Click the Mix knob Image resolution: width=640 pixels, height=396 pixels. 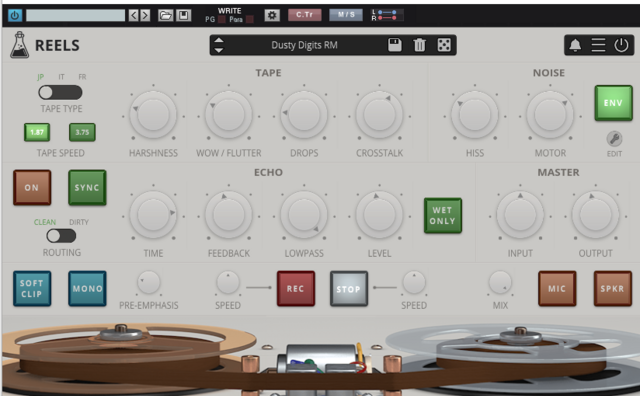pyautogui.click(x=500, y=283)
